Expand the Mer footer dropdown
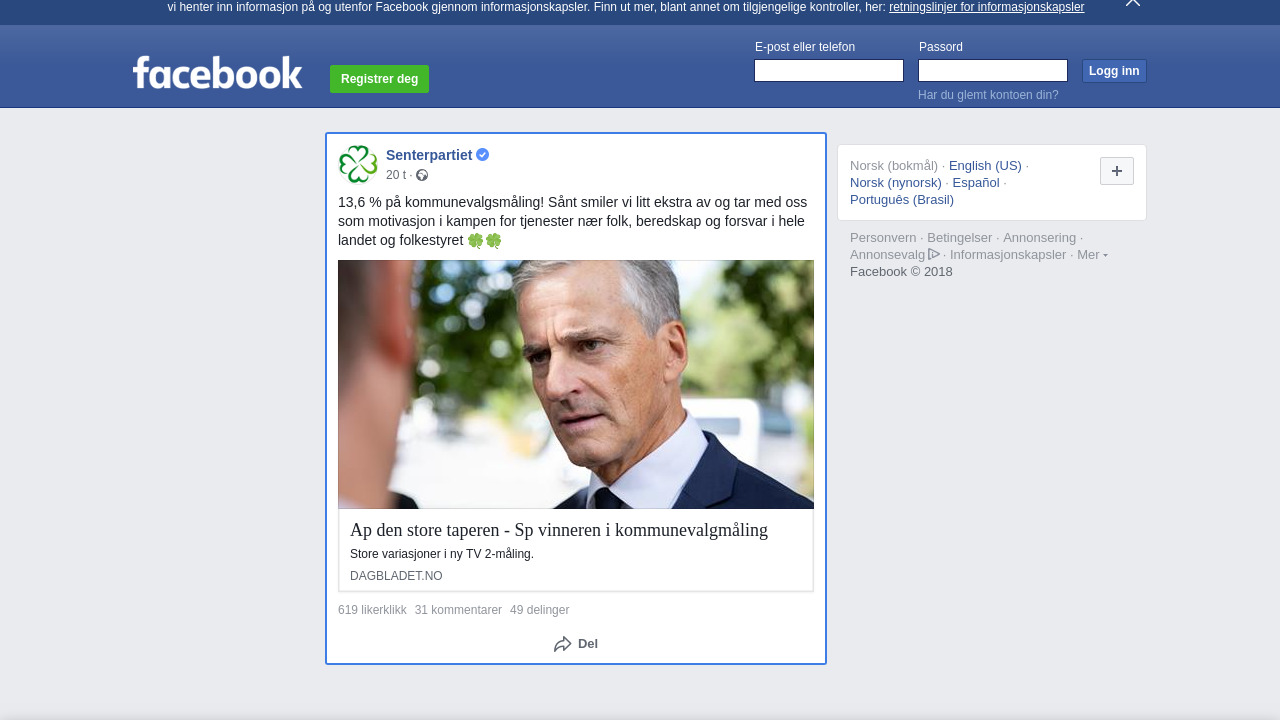Image resolution: width=1280 pixels, height=720 pixels. coord(1092,255)
